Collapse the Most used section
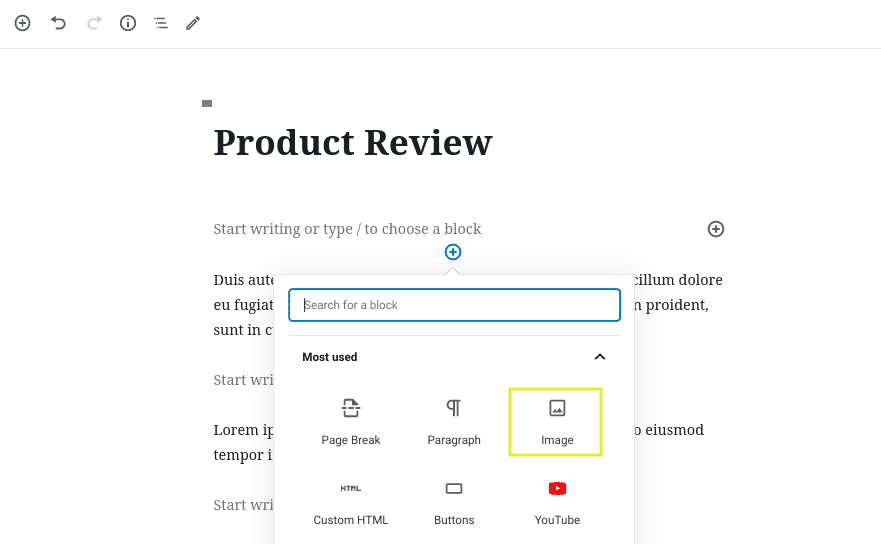Screen dimensions: 881x544 coord(599,357)
